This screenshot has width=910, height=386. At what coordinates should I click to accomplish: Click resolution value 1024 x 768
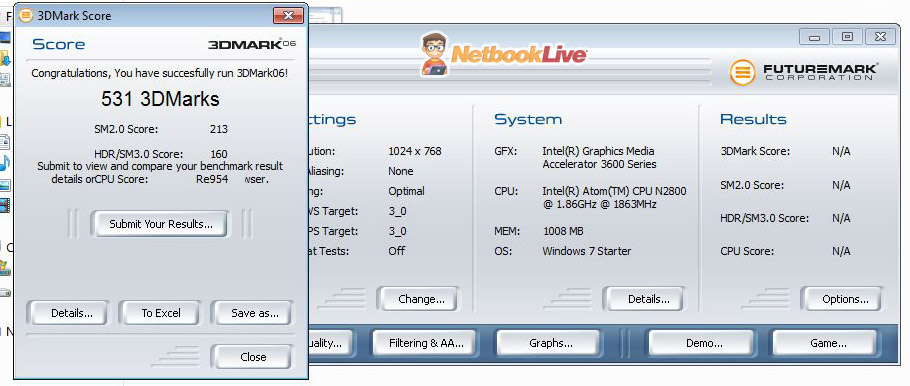pos(415,151)
